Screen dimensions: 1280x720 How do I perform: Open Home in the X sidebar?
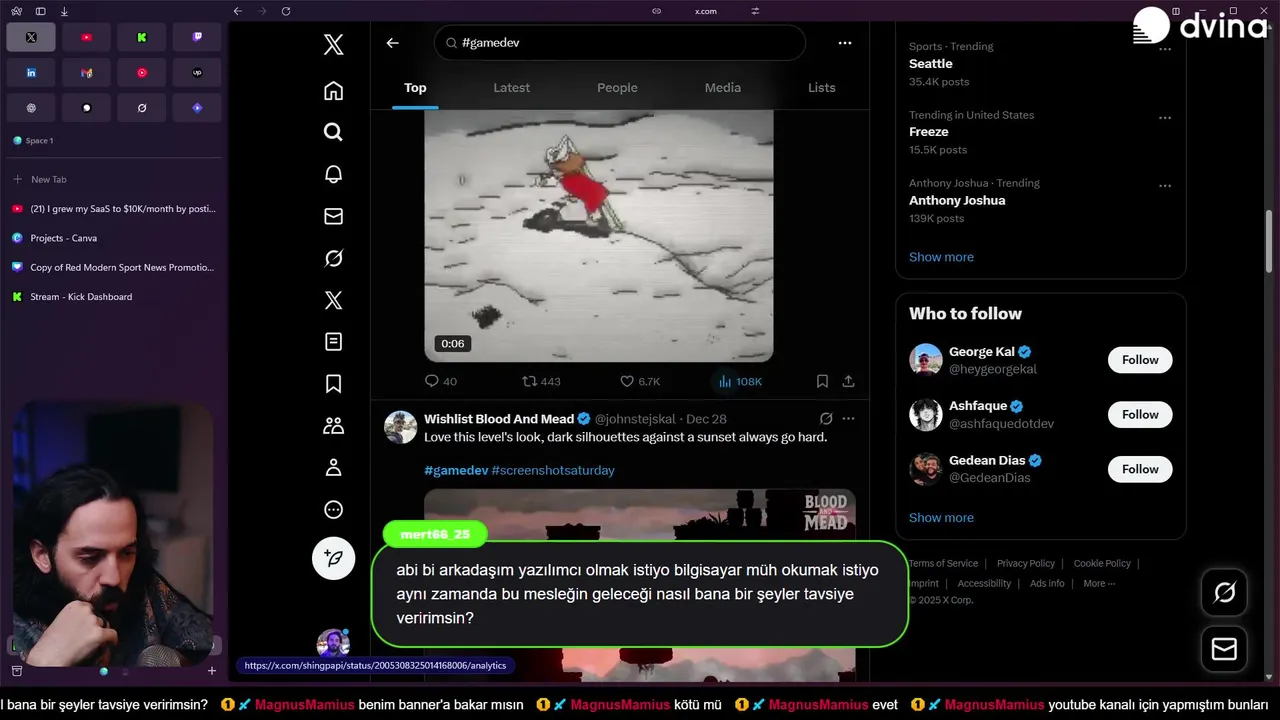click(x=334, y=91)
